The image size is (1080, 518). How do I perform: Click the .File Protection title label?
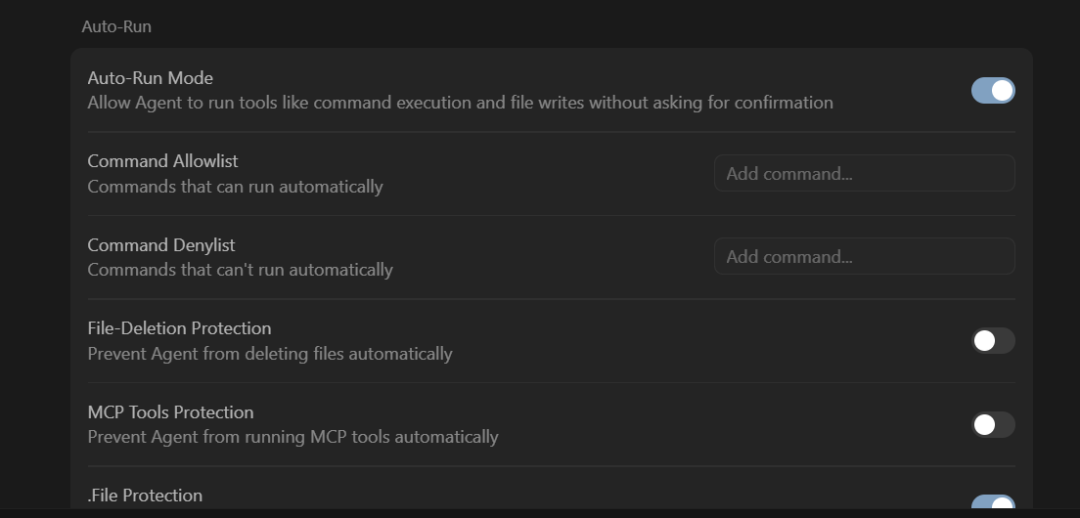(x=145, y=495)
